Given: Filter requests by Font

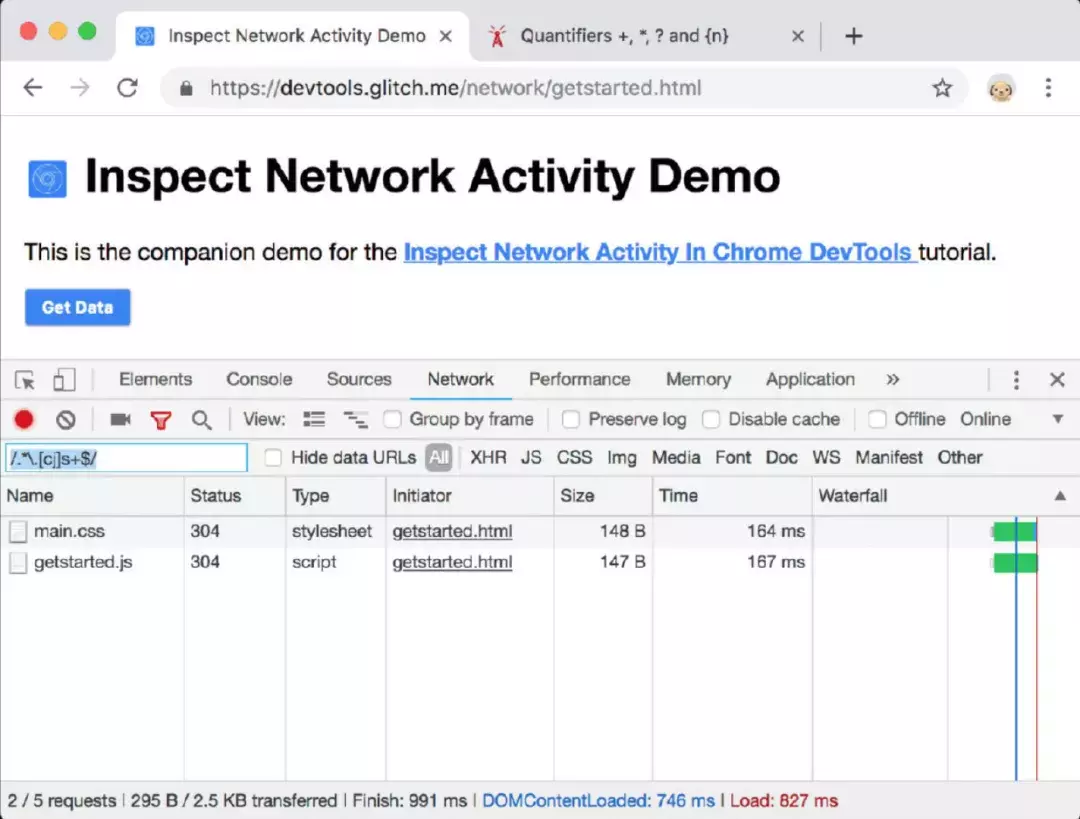Looking at the screenshot, I should coord(733,457).
